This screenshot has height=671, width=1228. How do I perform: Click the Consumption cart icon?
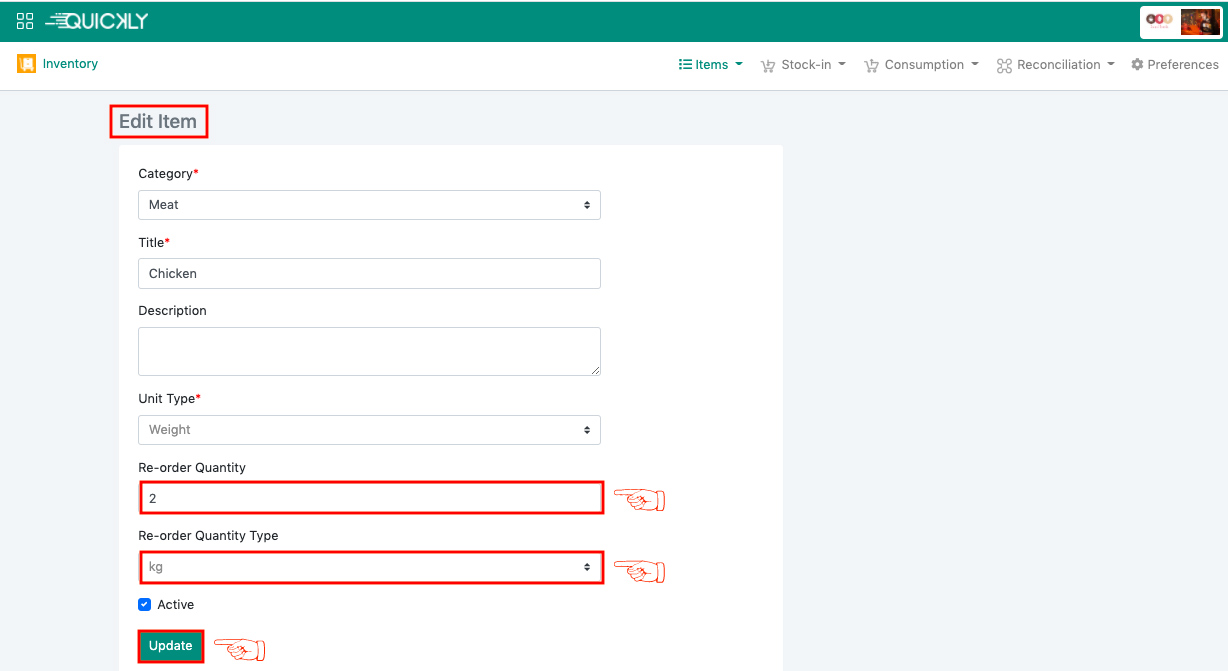pyautogui.click(x=871, y=66)
